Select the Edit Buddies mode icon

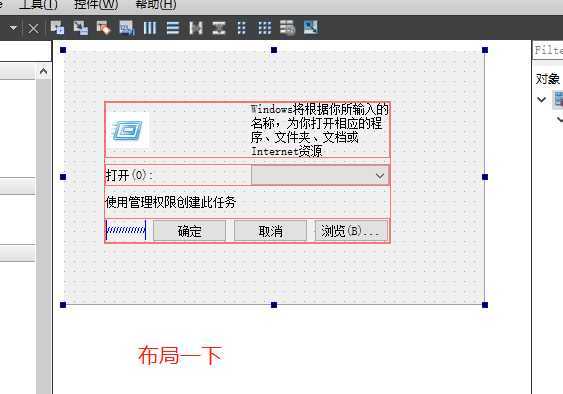[103, 28]
